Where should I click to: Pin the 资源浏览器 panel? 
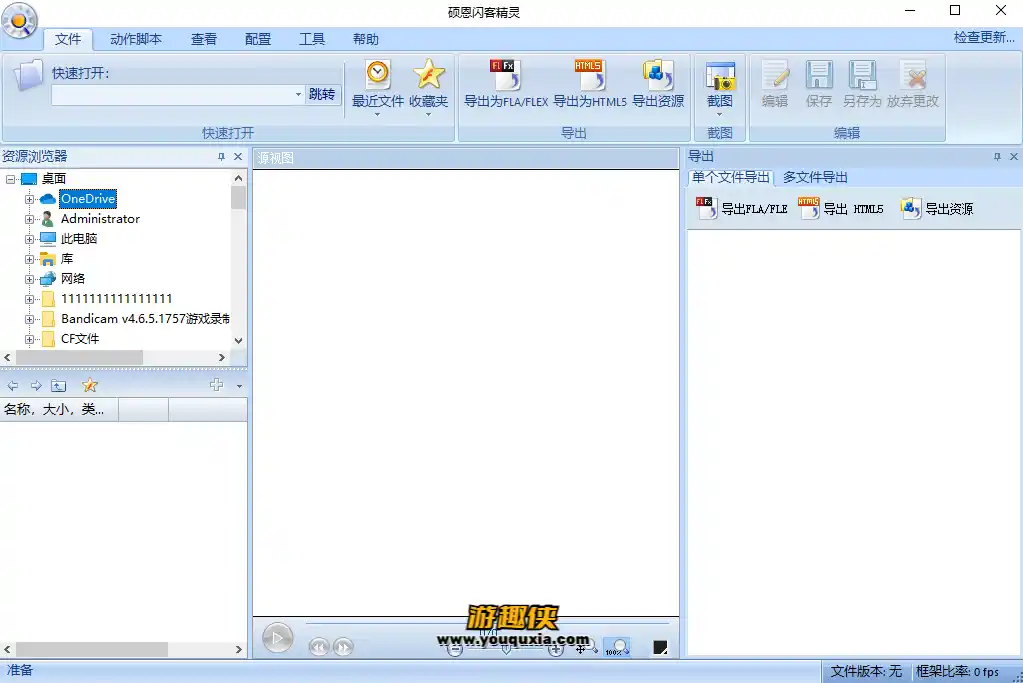tap(221, 157)
